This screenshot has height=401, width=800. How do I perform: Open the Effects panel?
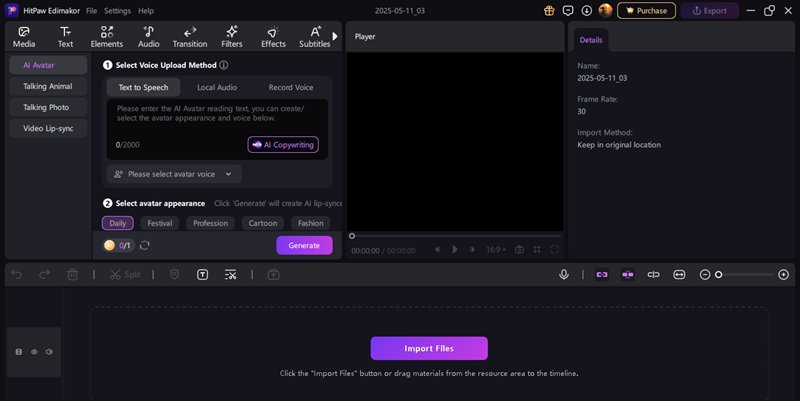click(x=273, y=37)
